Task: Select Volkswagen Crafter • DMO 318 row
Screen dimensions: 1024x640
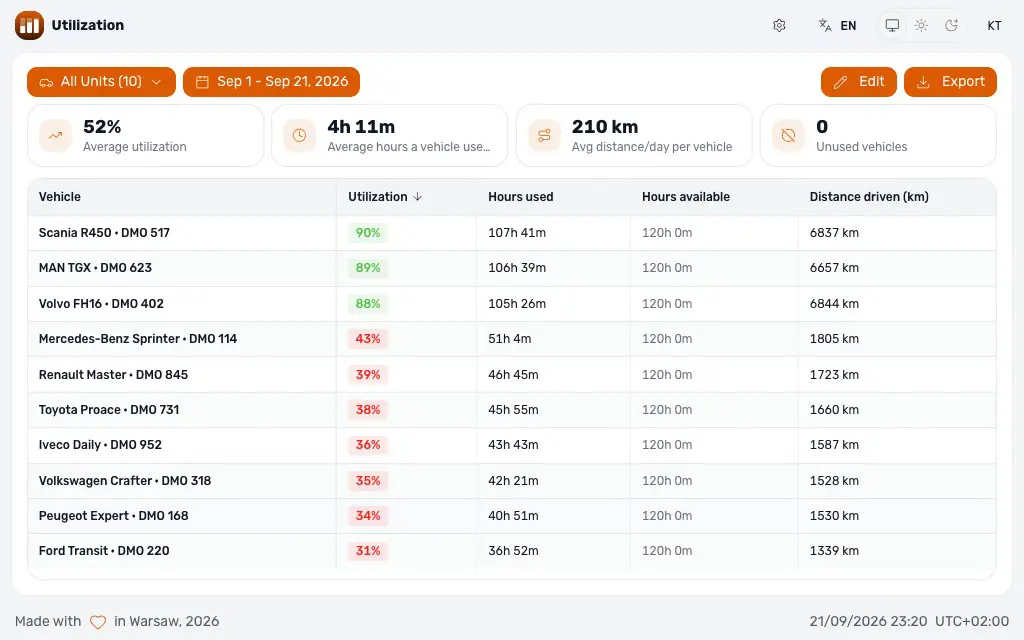Action: pos(512,481)
